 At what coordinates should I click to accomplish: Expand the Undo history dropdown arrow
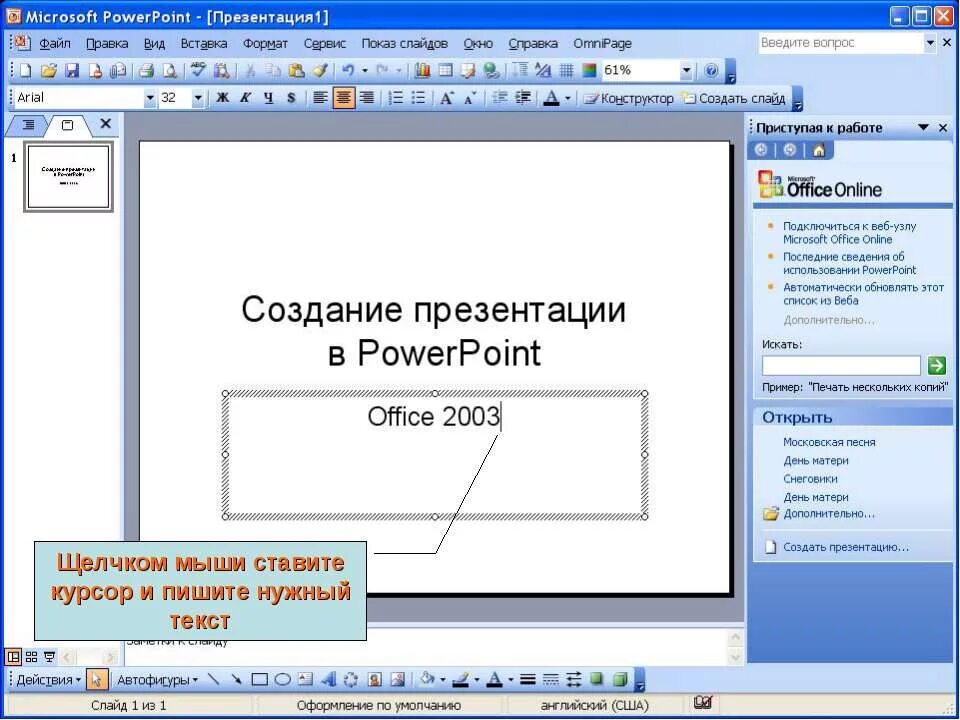(x=365, y=70)
